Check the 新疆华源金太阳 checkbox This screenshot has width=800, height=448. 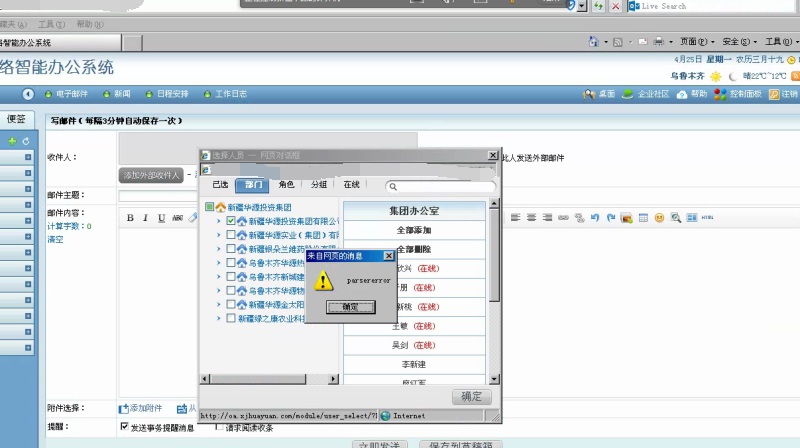(231, 304)
